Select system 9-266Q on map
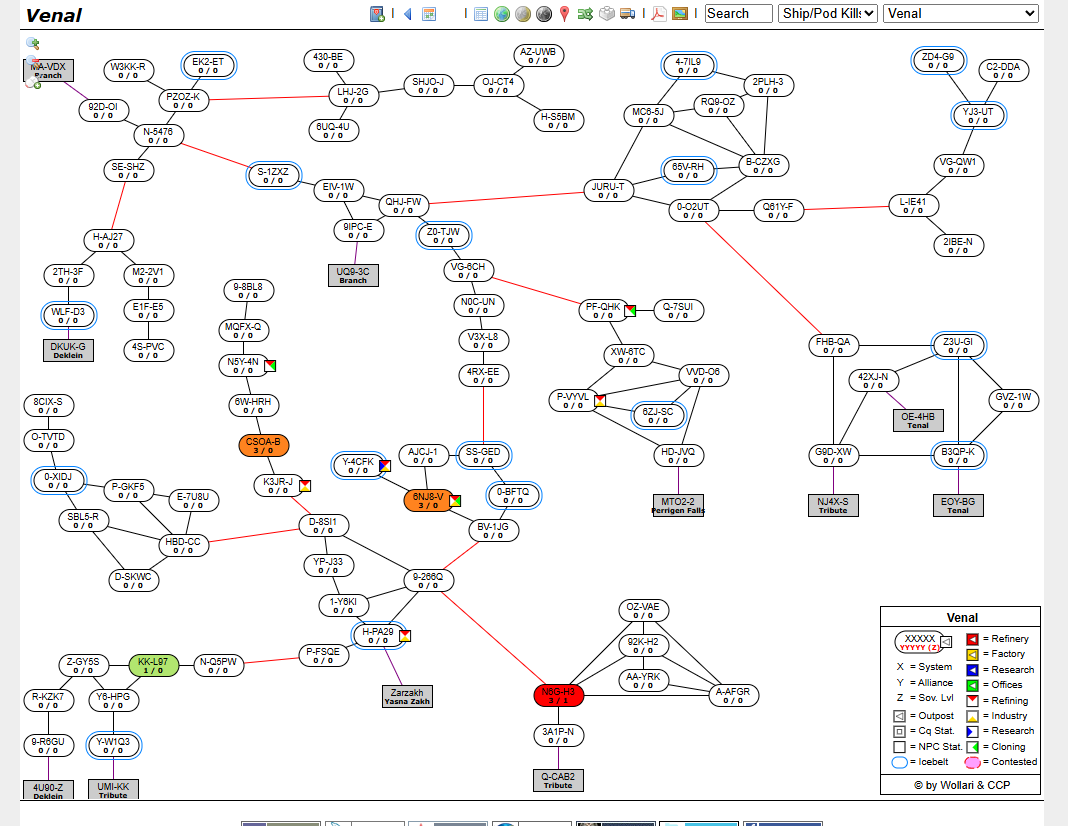The height and width of the screenshot is (826, 1068). pyautogui.click(x=428, y=580)
